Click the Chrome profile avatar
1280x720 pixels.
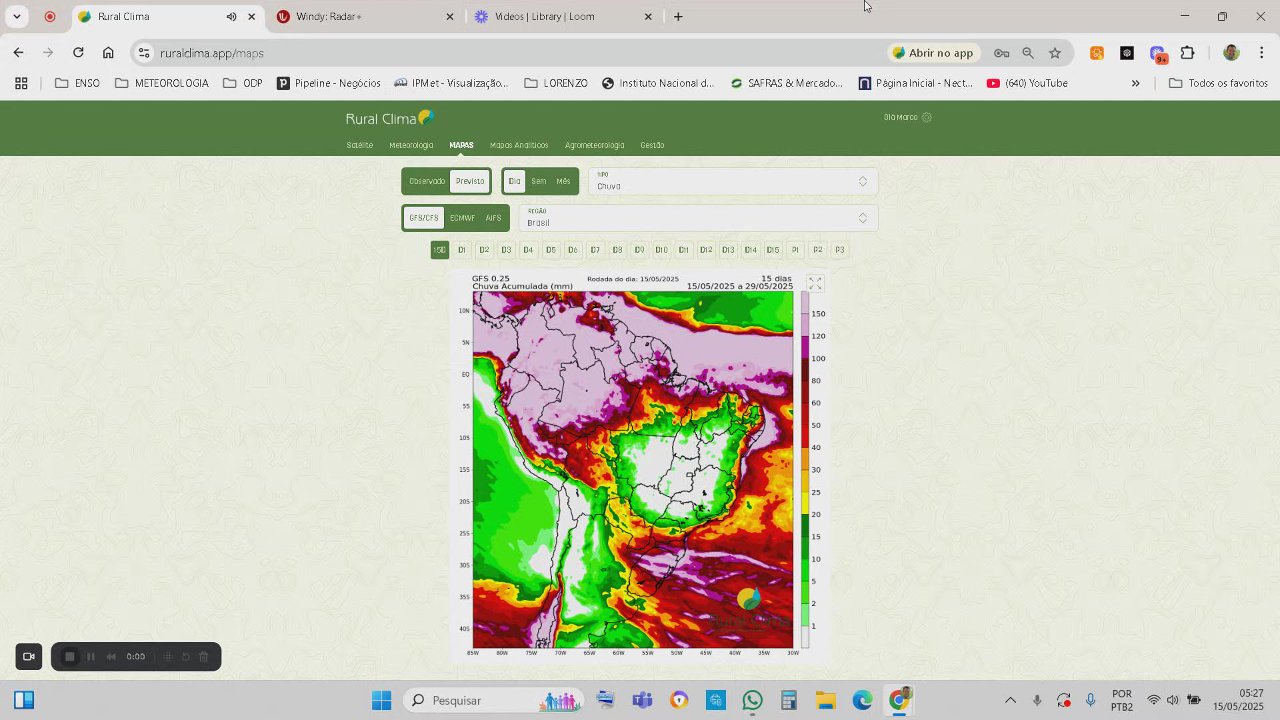click(1231, 53)
